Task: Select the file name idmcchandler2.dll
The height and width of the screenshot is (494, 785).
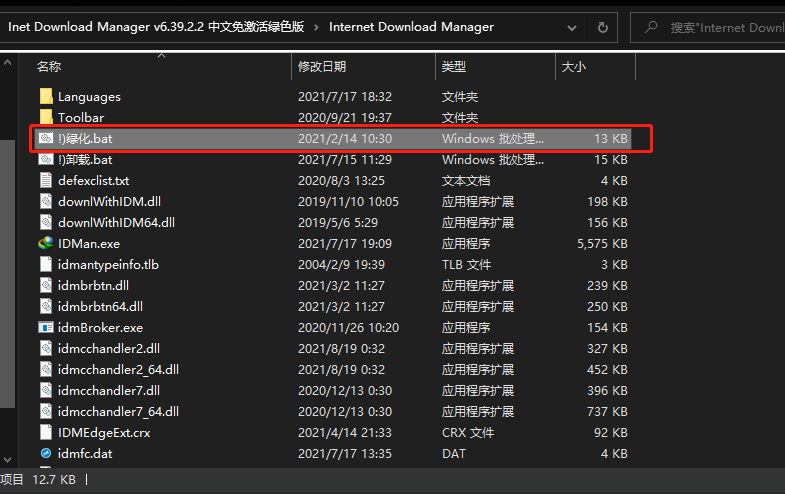Action: point(109,349)
